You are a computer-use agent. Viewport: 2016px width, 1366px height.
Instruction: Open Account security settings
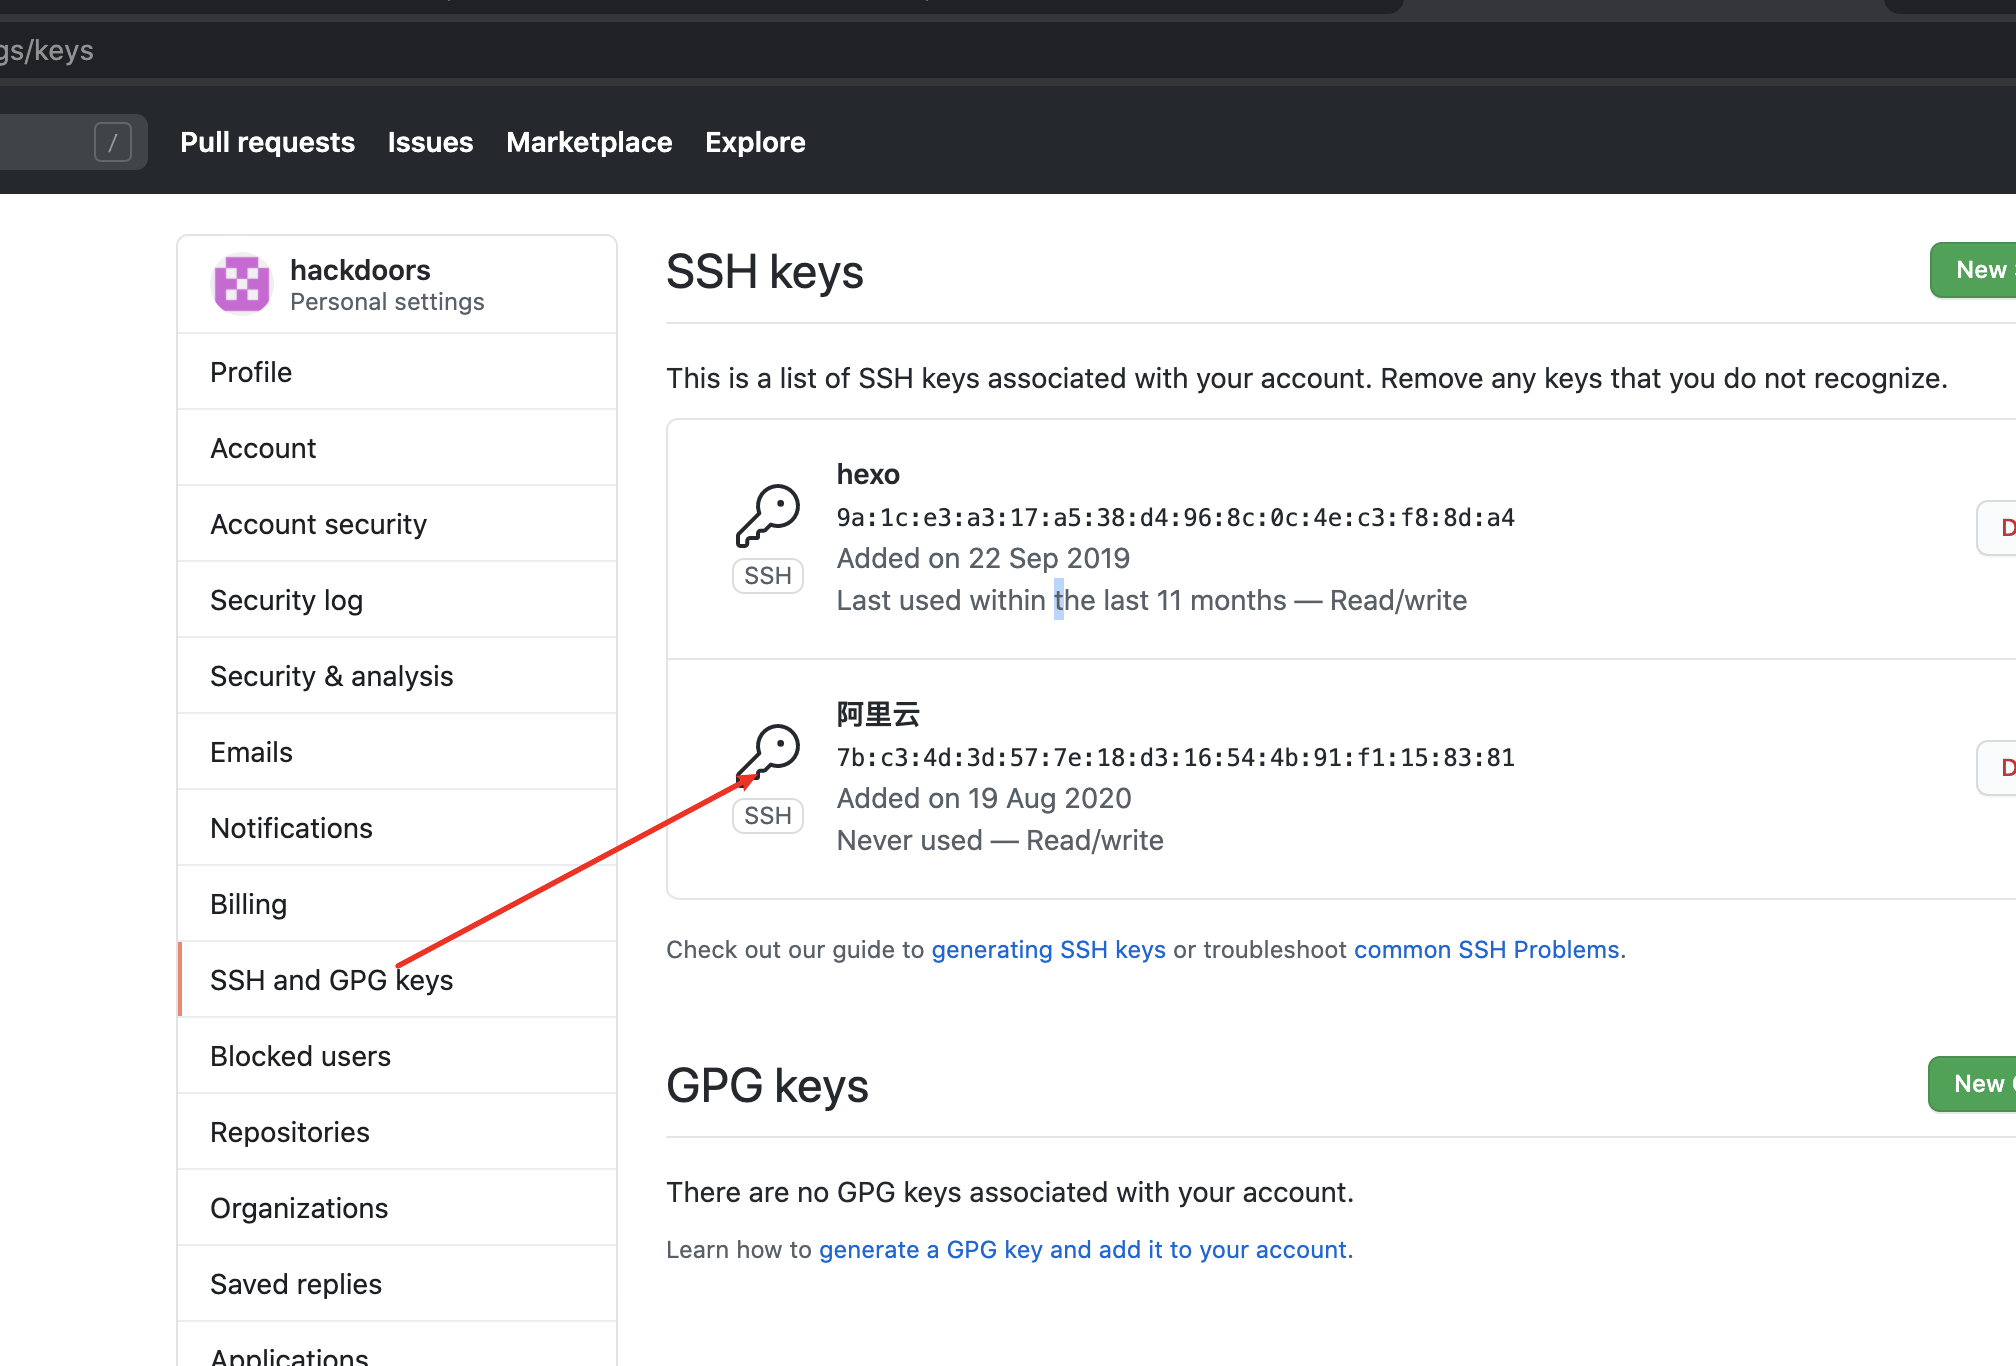coord(318,524)
